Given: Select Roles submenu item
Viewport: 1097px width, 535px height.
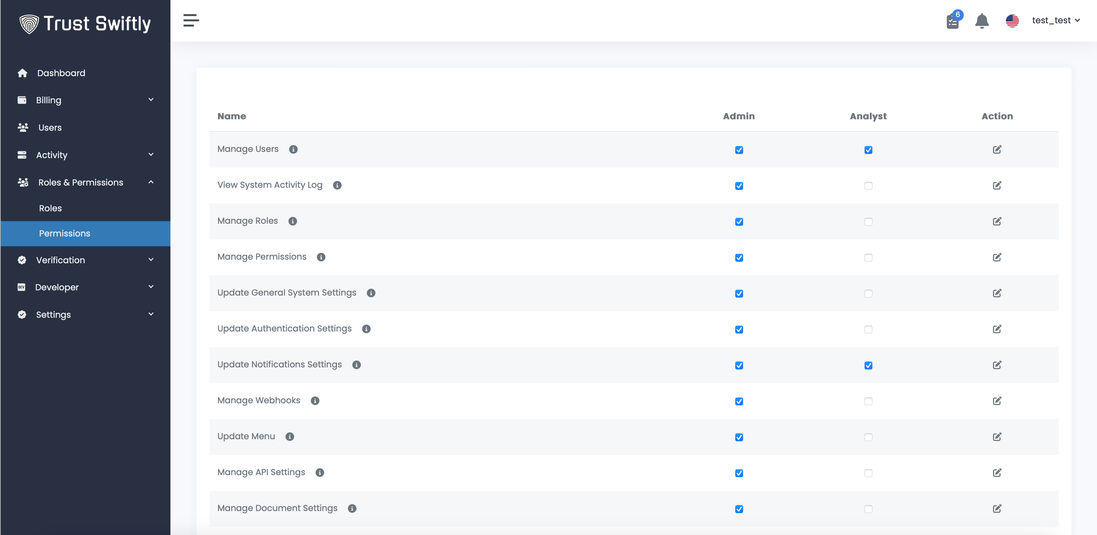Looking at the screenshot, I should pos(51,209).
